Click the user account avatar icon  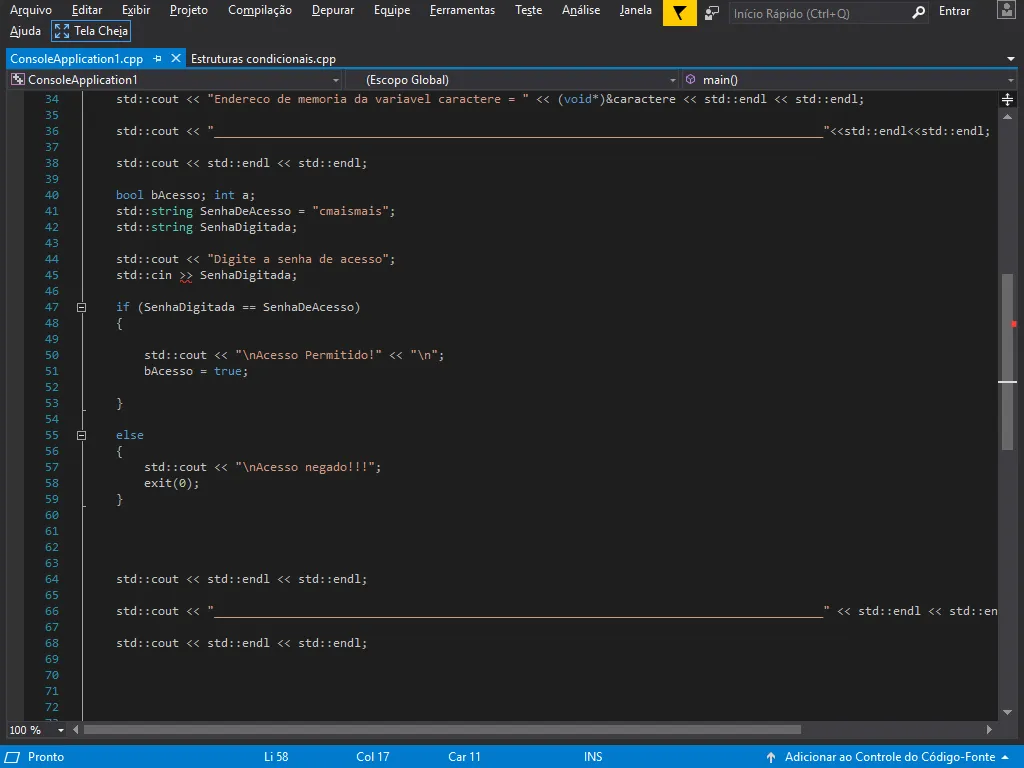point(1008,11)
